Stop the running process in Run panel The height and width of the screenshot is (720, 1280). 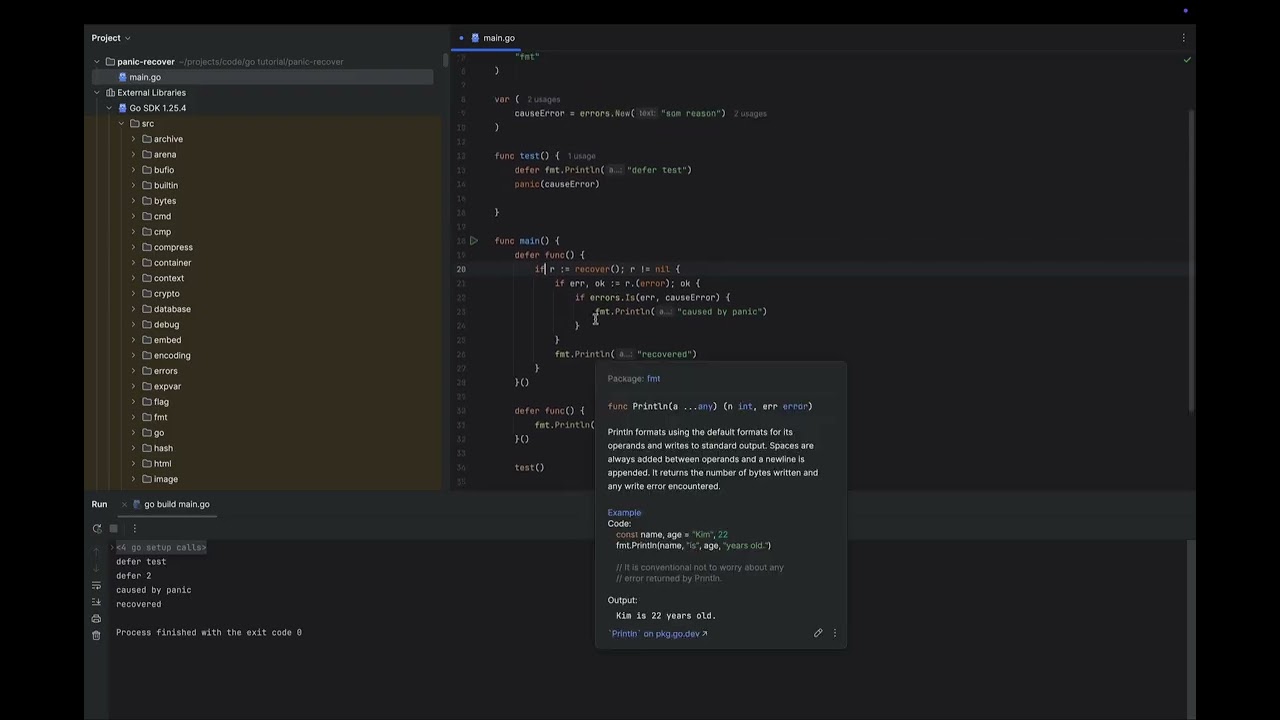tap(113, 528)
